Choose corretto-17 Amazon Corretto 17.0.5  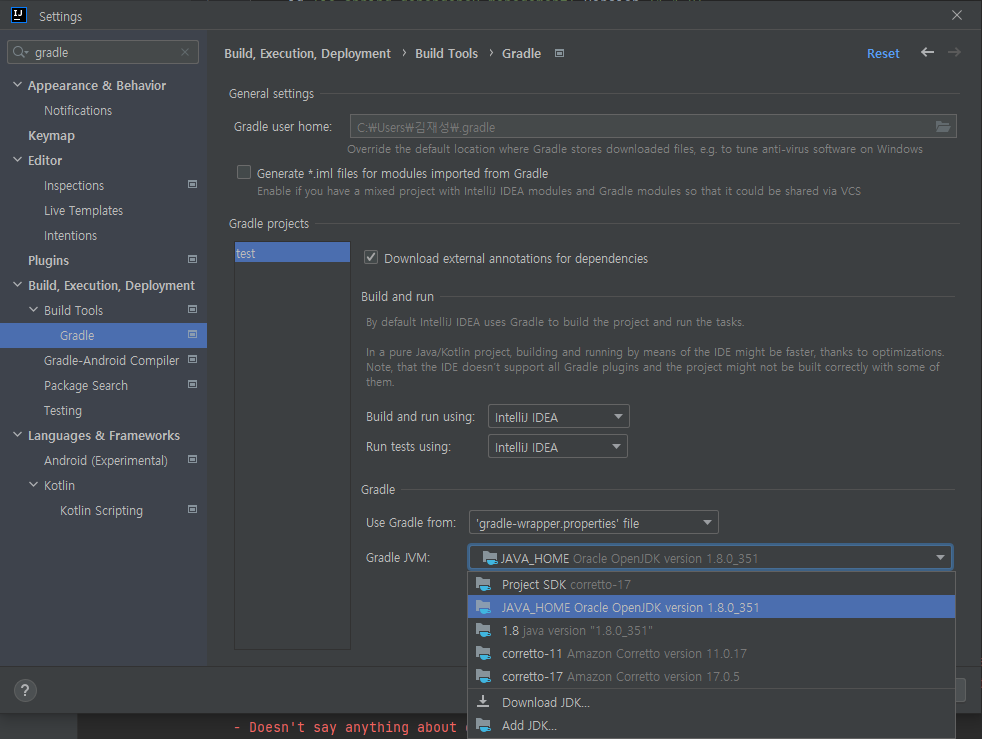(x=711, y=676)
